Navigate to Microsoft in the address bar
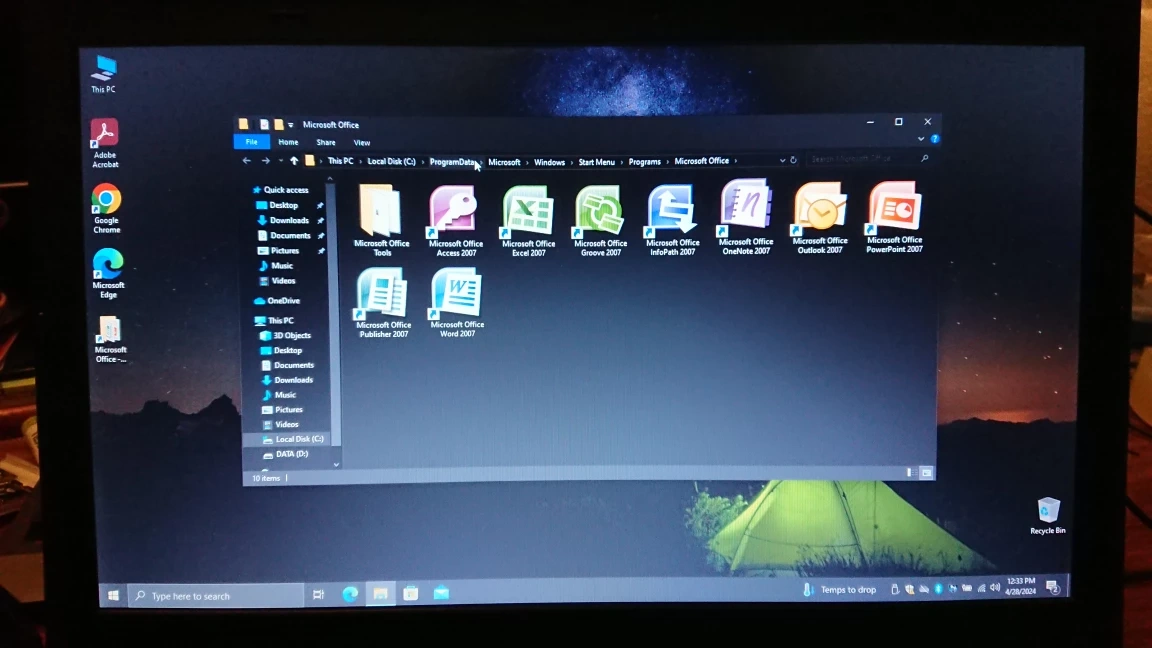 pos(504,162)
